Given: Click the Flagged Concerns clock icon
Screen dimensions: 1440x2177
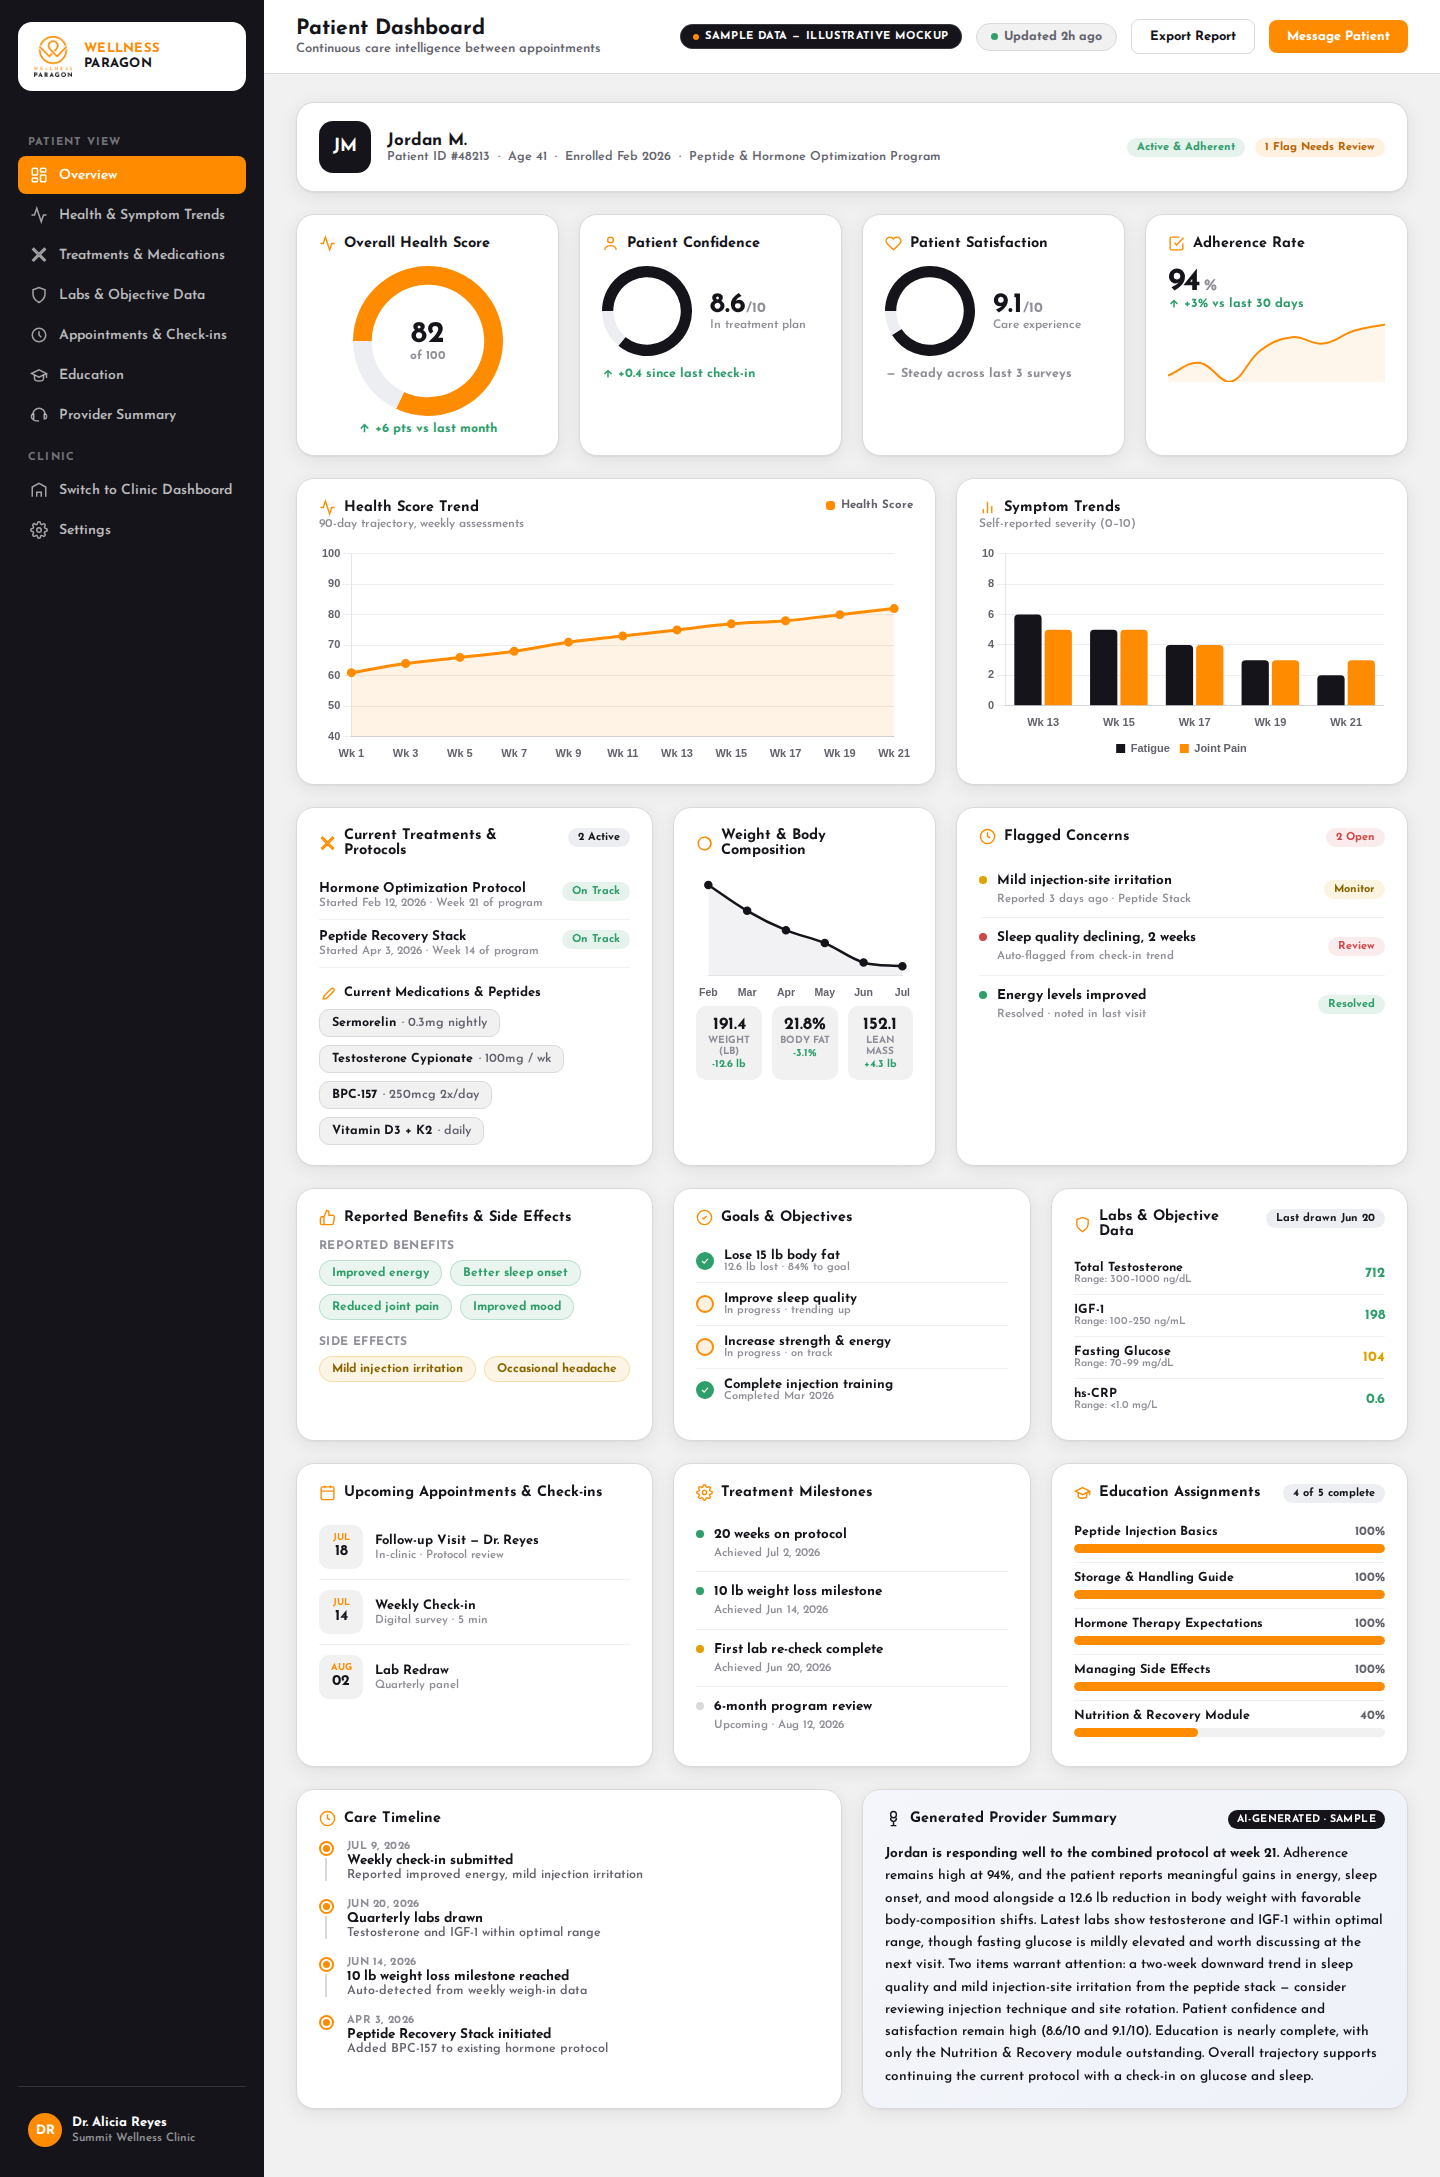Looking at the screenshot, I should tap(987, 836).
